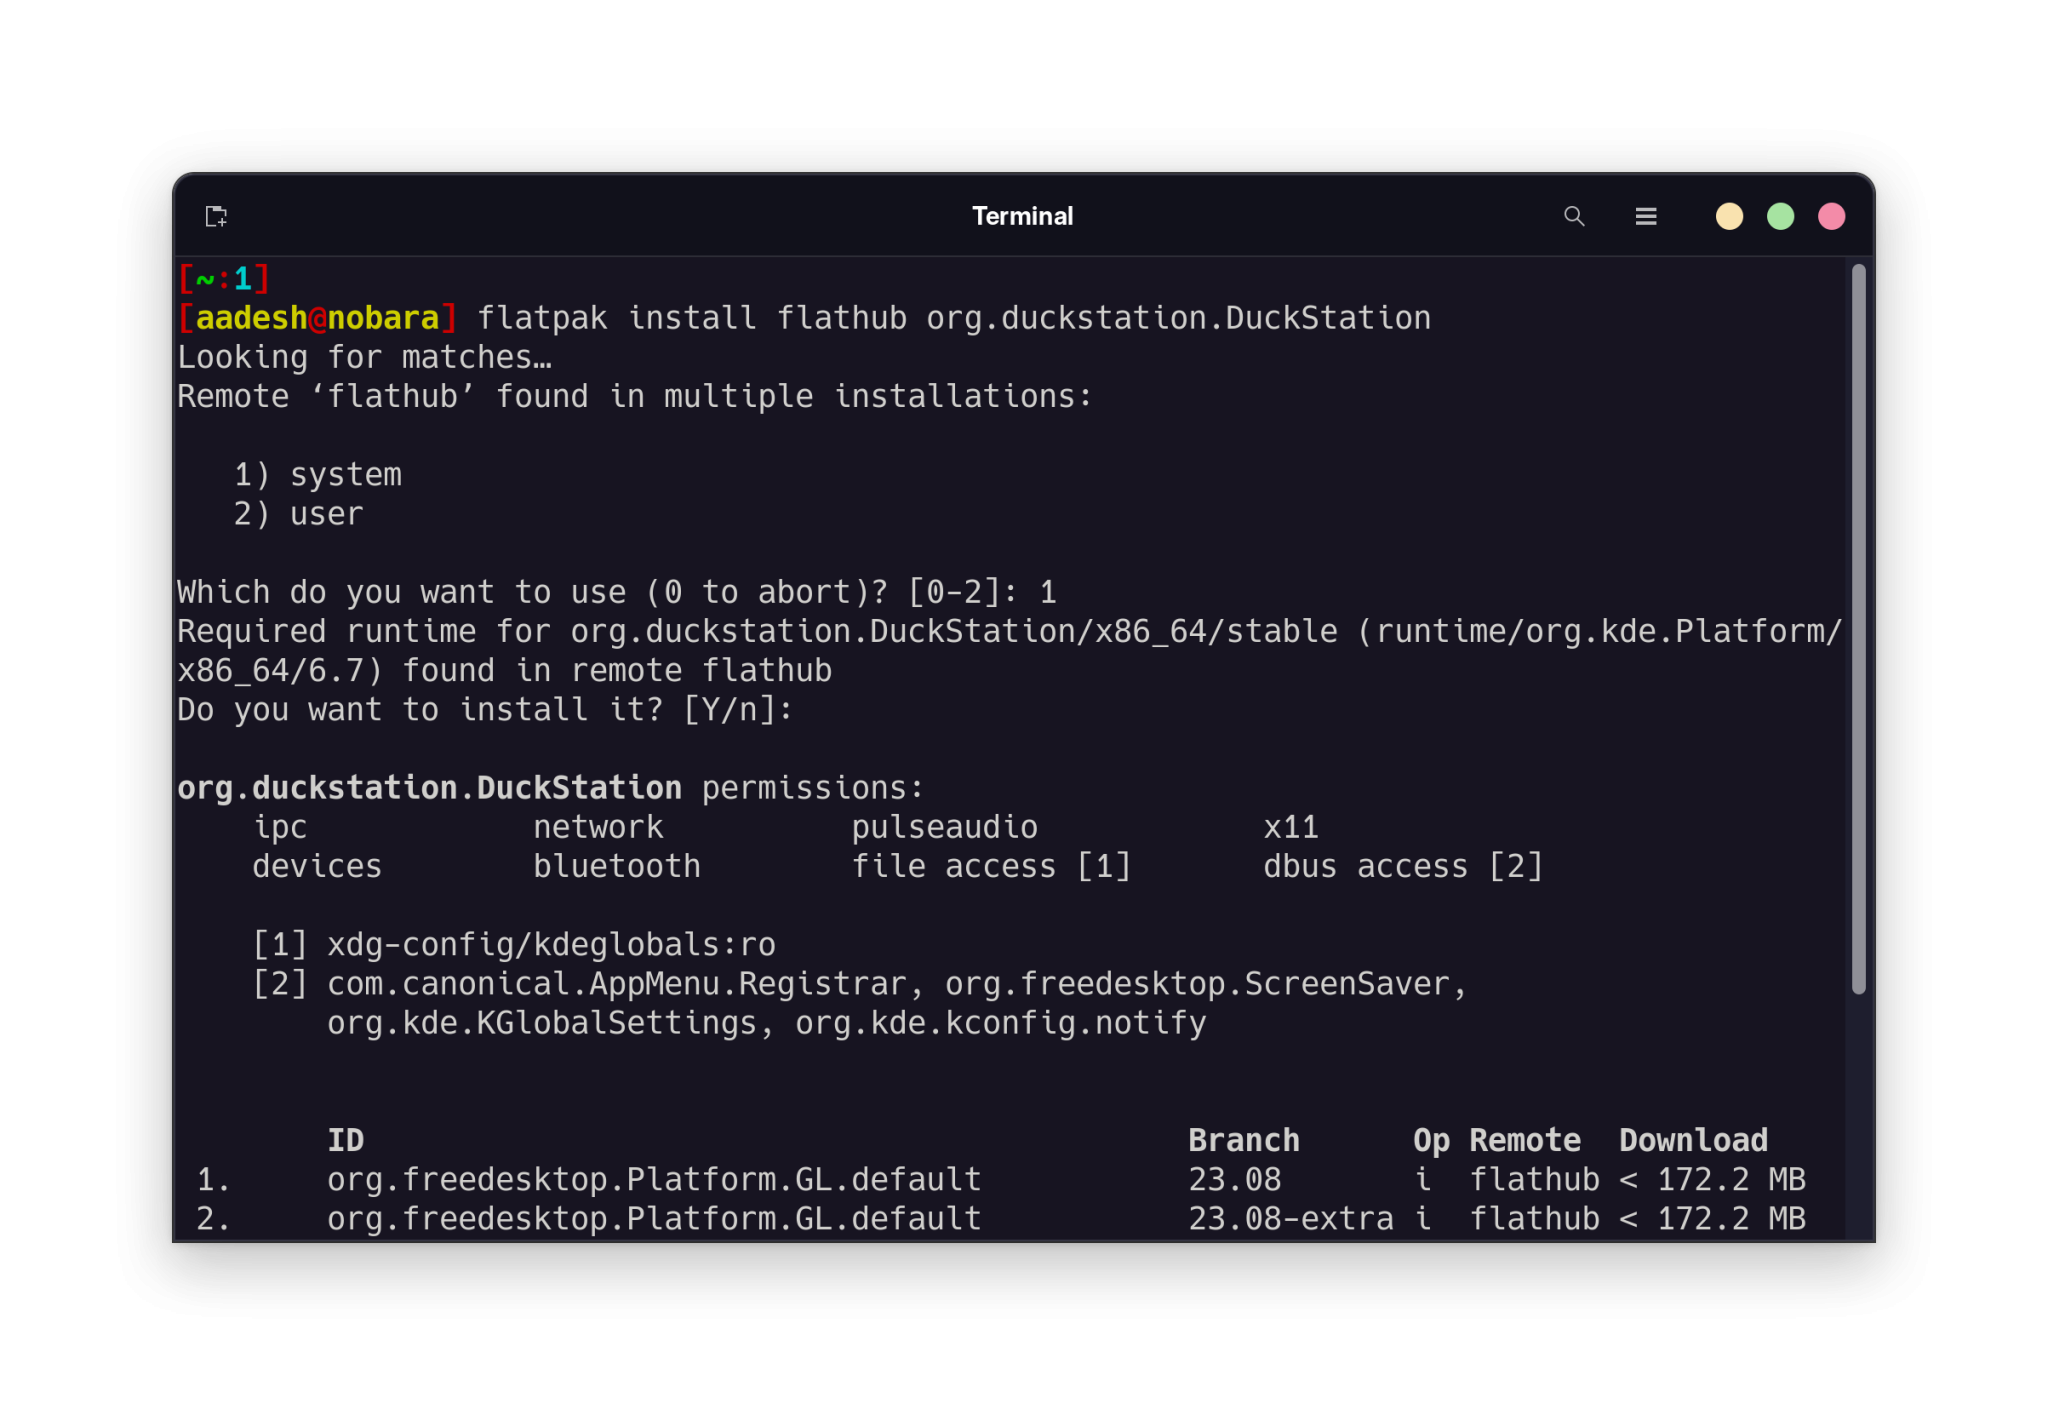Click the aadesh@nobara prompt text
Viewport: 2048px width, 1415px height.
[317, 317]
